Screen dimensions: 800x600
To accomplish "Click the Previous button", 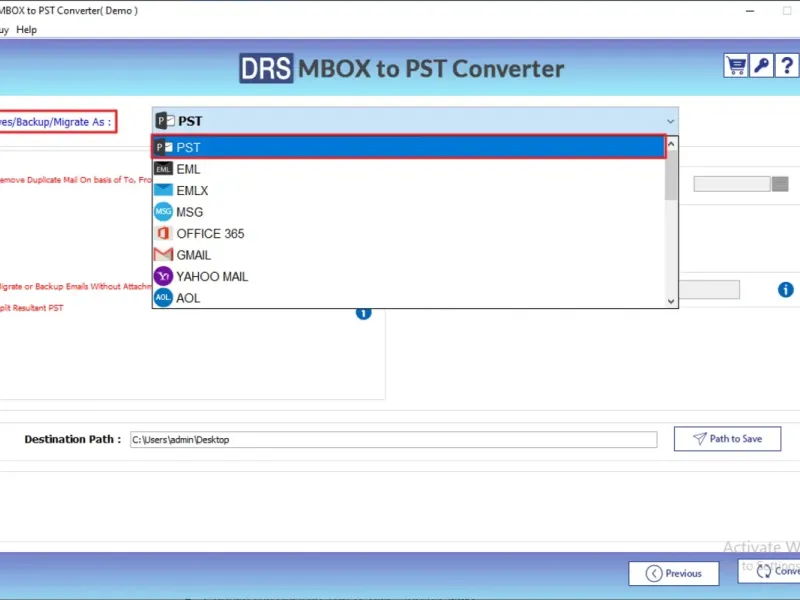I will (x=673, y=573).
